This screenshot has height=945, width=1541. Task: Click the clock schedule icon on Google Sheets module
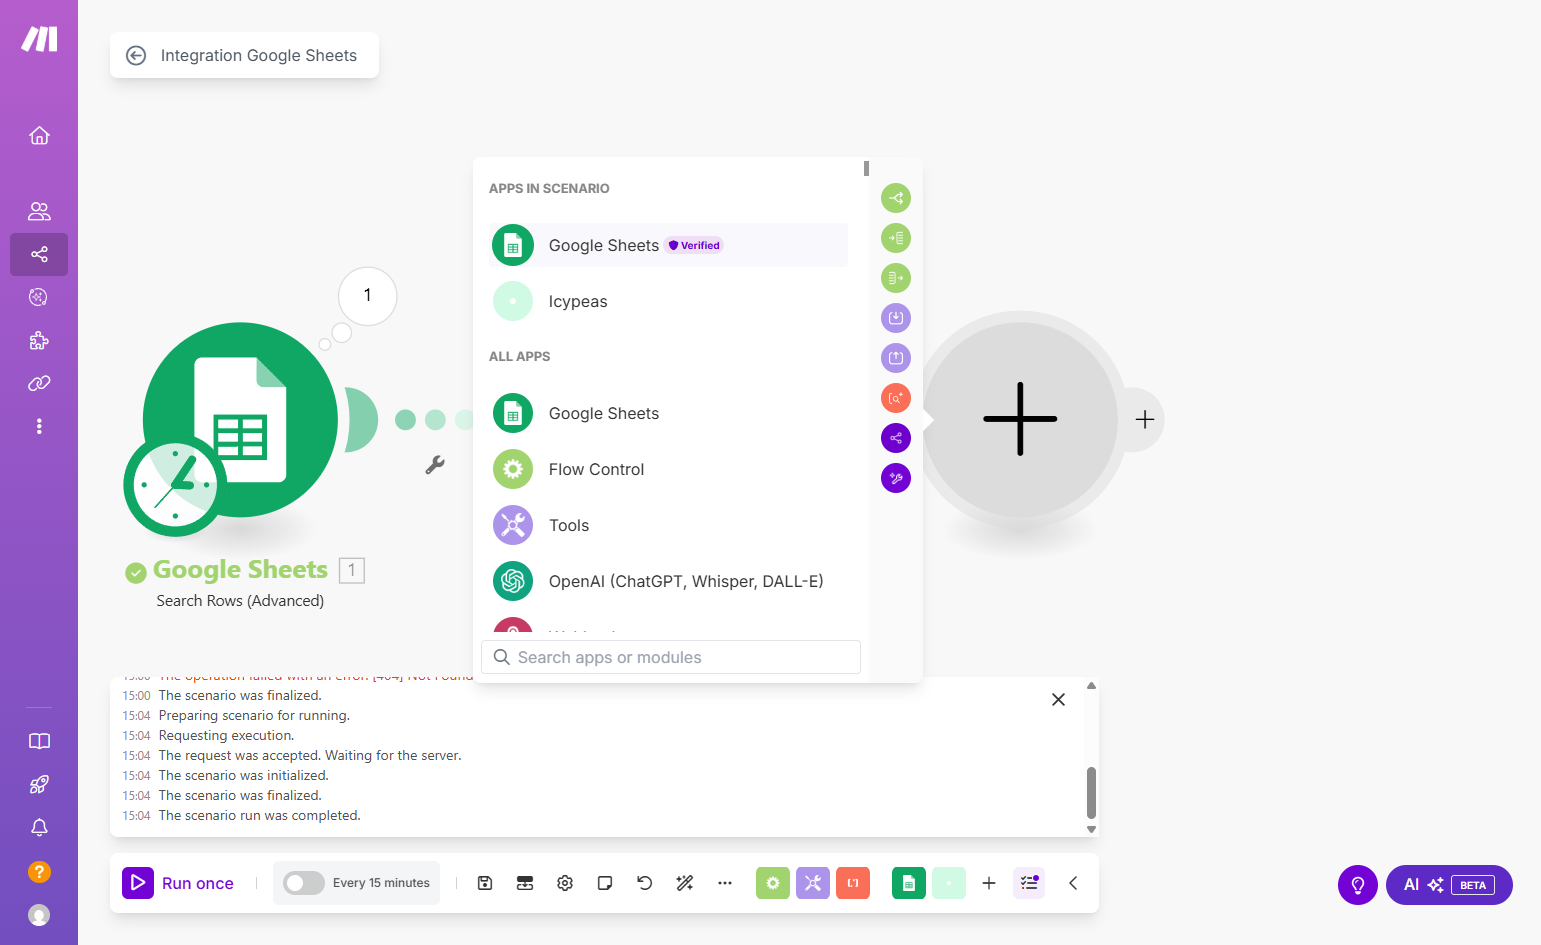[175, 485]
